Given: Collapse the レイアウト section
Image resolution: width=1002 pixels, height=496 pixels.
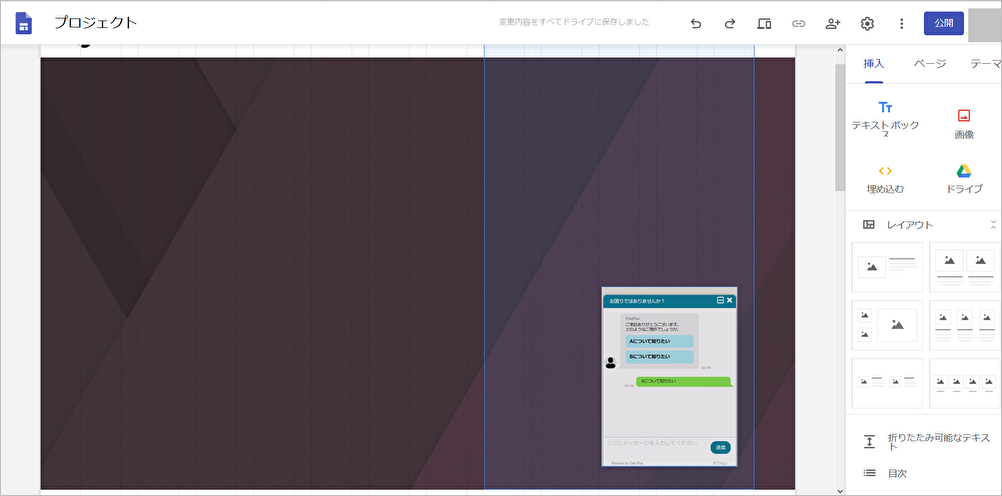Looking at the screenshot, I should click(x=993, y=224).
